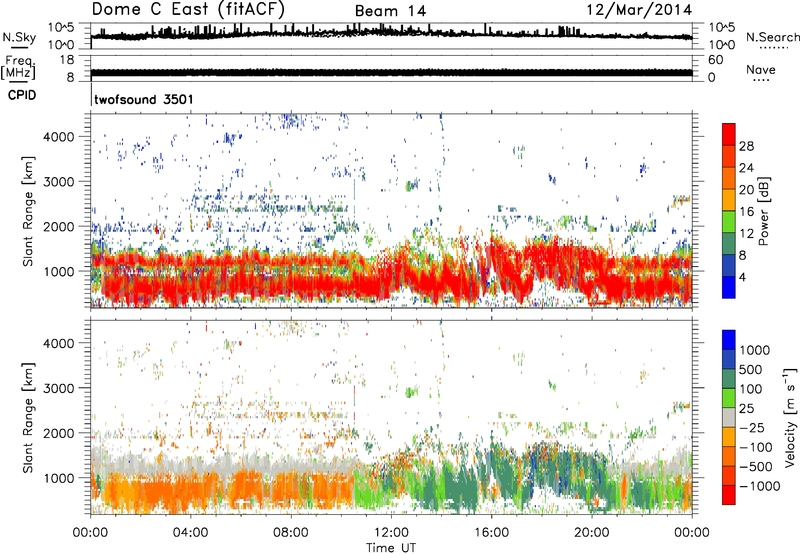This screenshot has width=800, height=554.
Task: Click the light green segment of power color bar
Action: click(x=729, y=221)
